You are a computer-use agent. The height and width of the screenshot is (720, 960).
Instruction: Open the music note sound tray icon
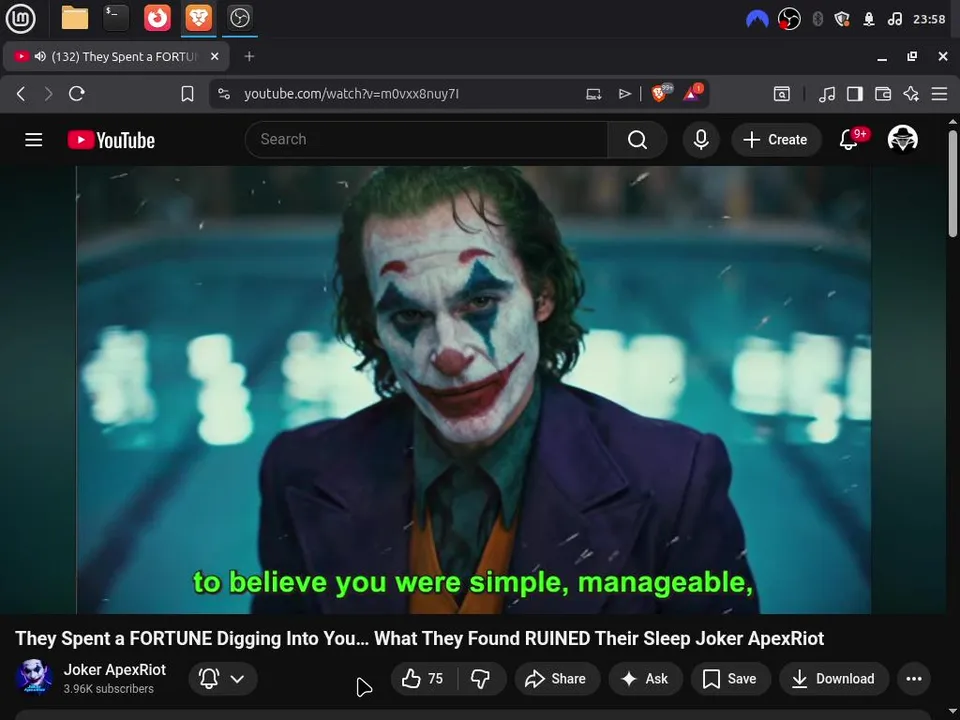(x=894, y=19)
